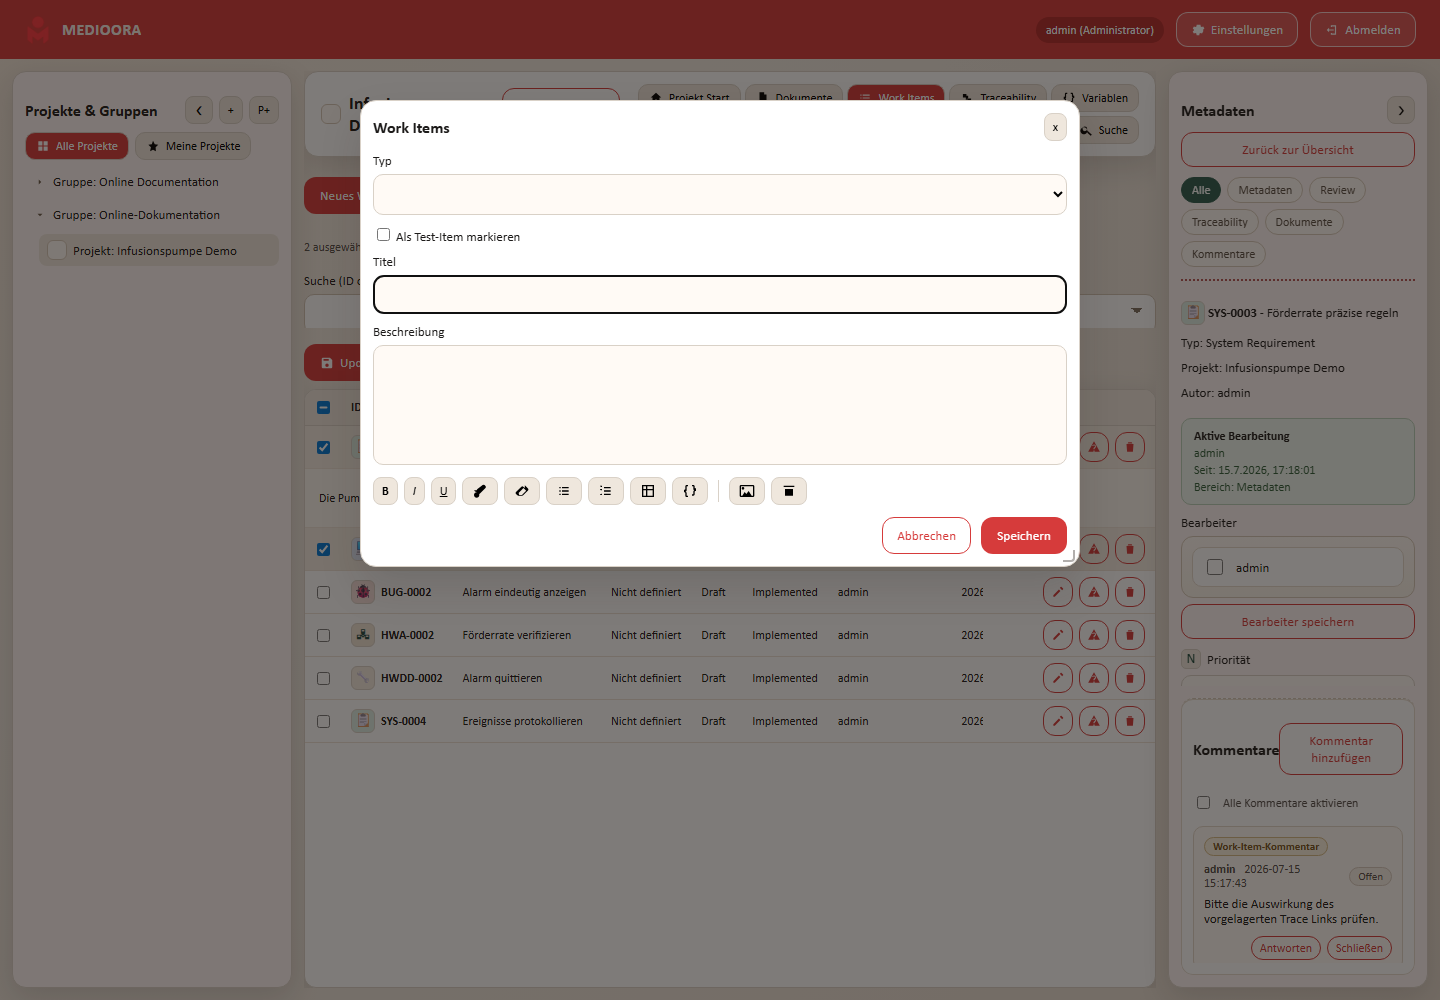Focus the Titel input field
This screenshot has width=1440, height=1000.
[720, 294]
